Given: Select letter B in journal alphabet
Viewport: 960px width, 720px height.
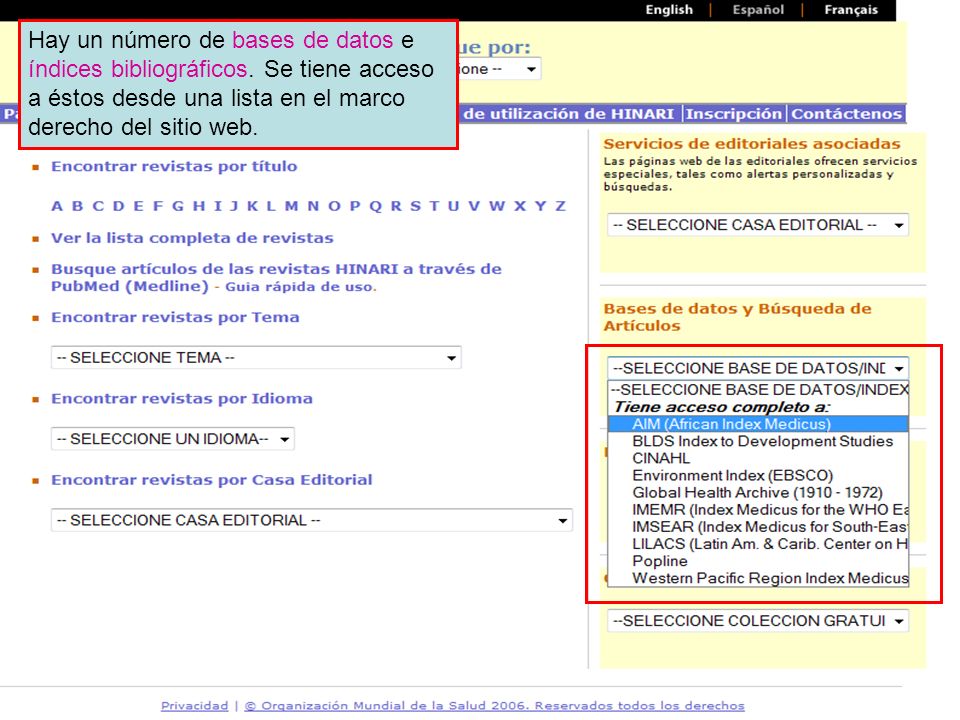Looking at the screenshot, I should tap(77, 206).
